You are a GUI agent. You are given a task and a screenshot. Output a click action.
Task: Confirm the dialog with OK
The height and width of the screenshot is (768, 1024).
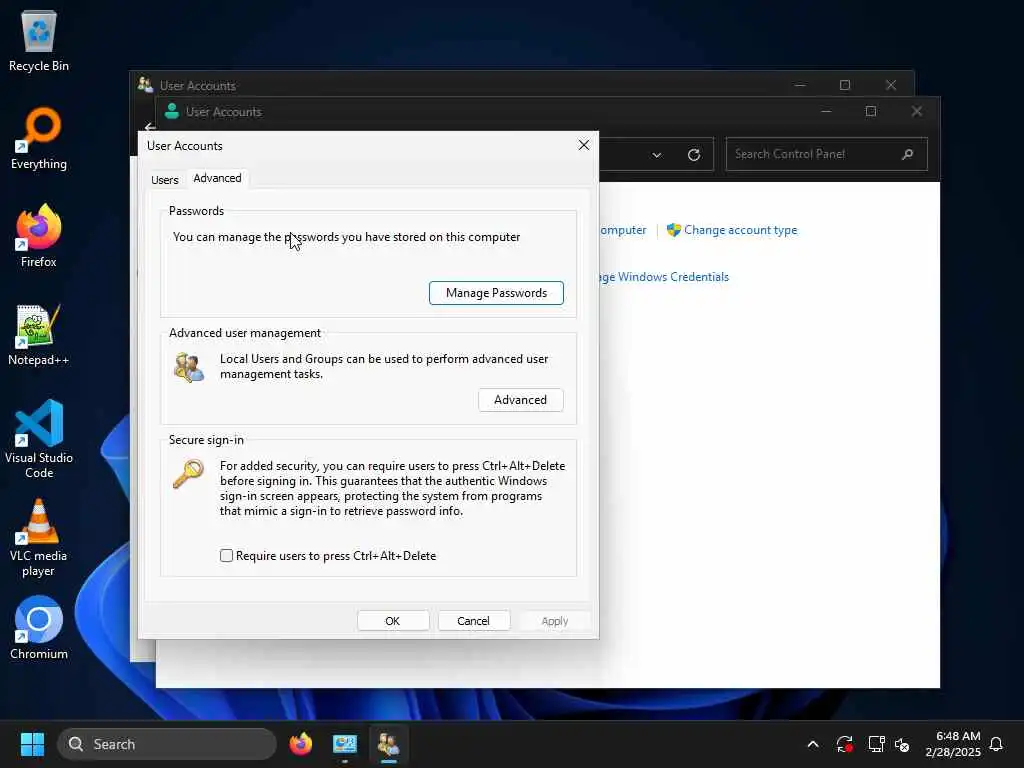(x=392, y=620)
